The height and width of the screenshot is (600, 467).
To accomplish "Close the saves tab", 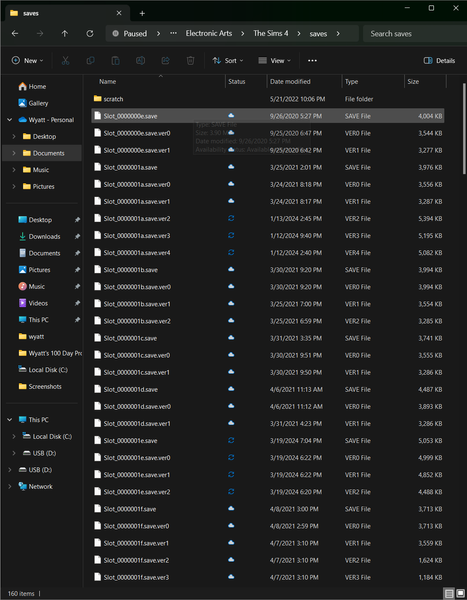I will tap(119, 13).
